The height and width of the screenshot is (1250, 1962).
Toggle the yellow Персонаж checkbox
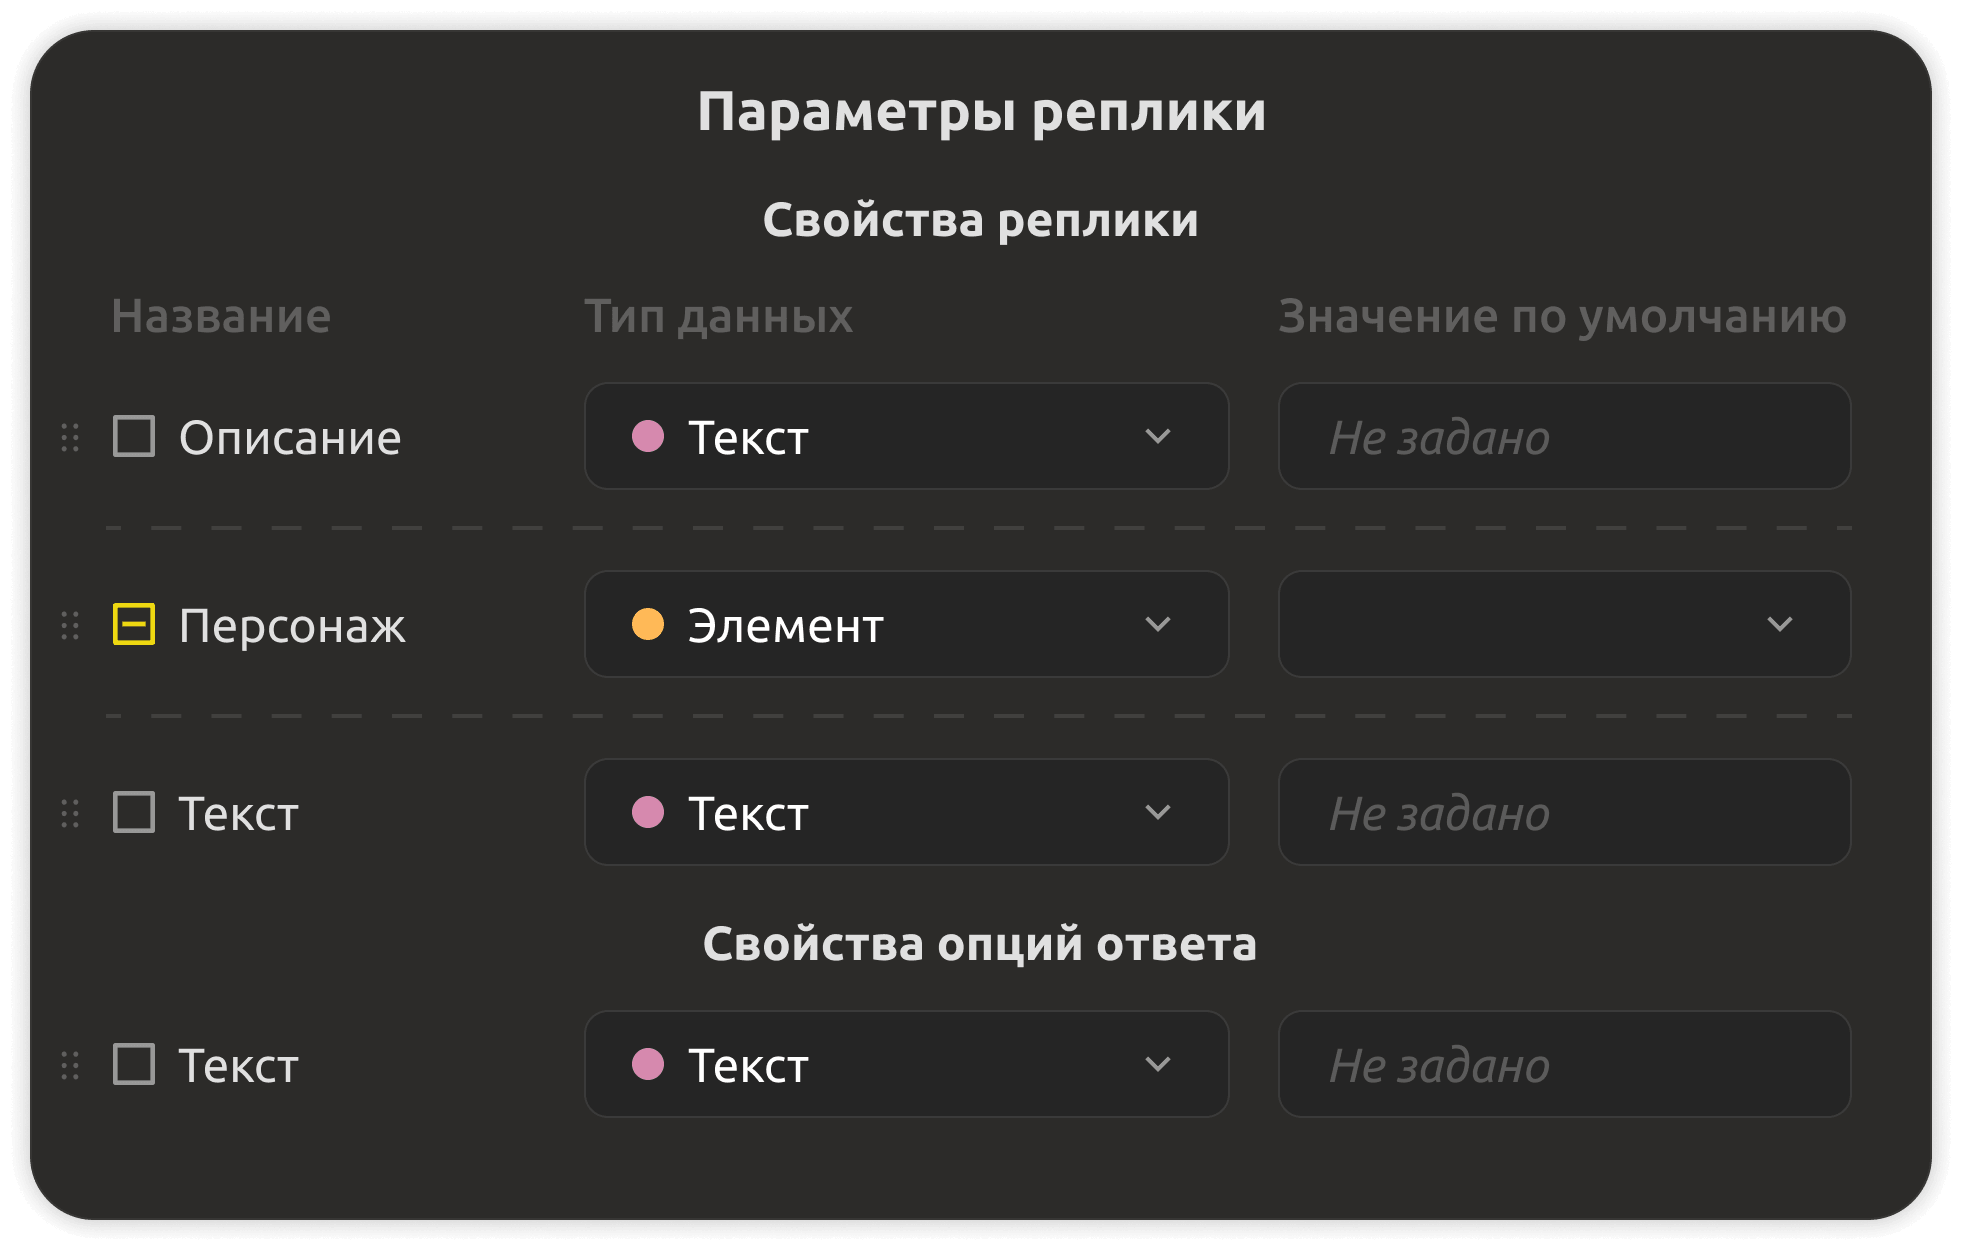pyautogui.click(x=134, y=625)
